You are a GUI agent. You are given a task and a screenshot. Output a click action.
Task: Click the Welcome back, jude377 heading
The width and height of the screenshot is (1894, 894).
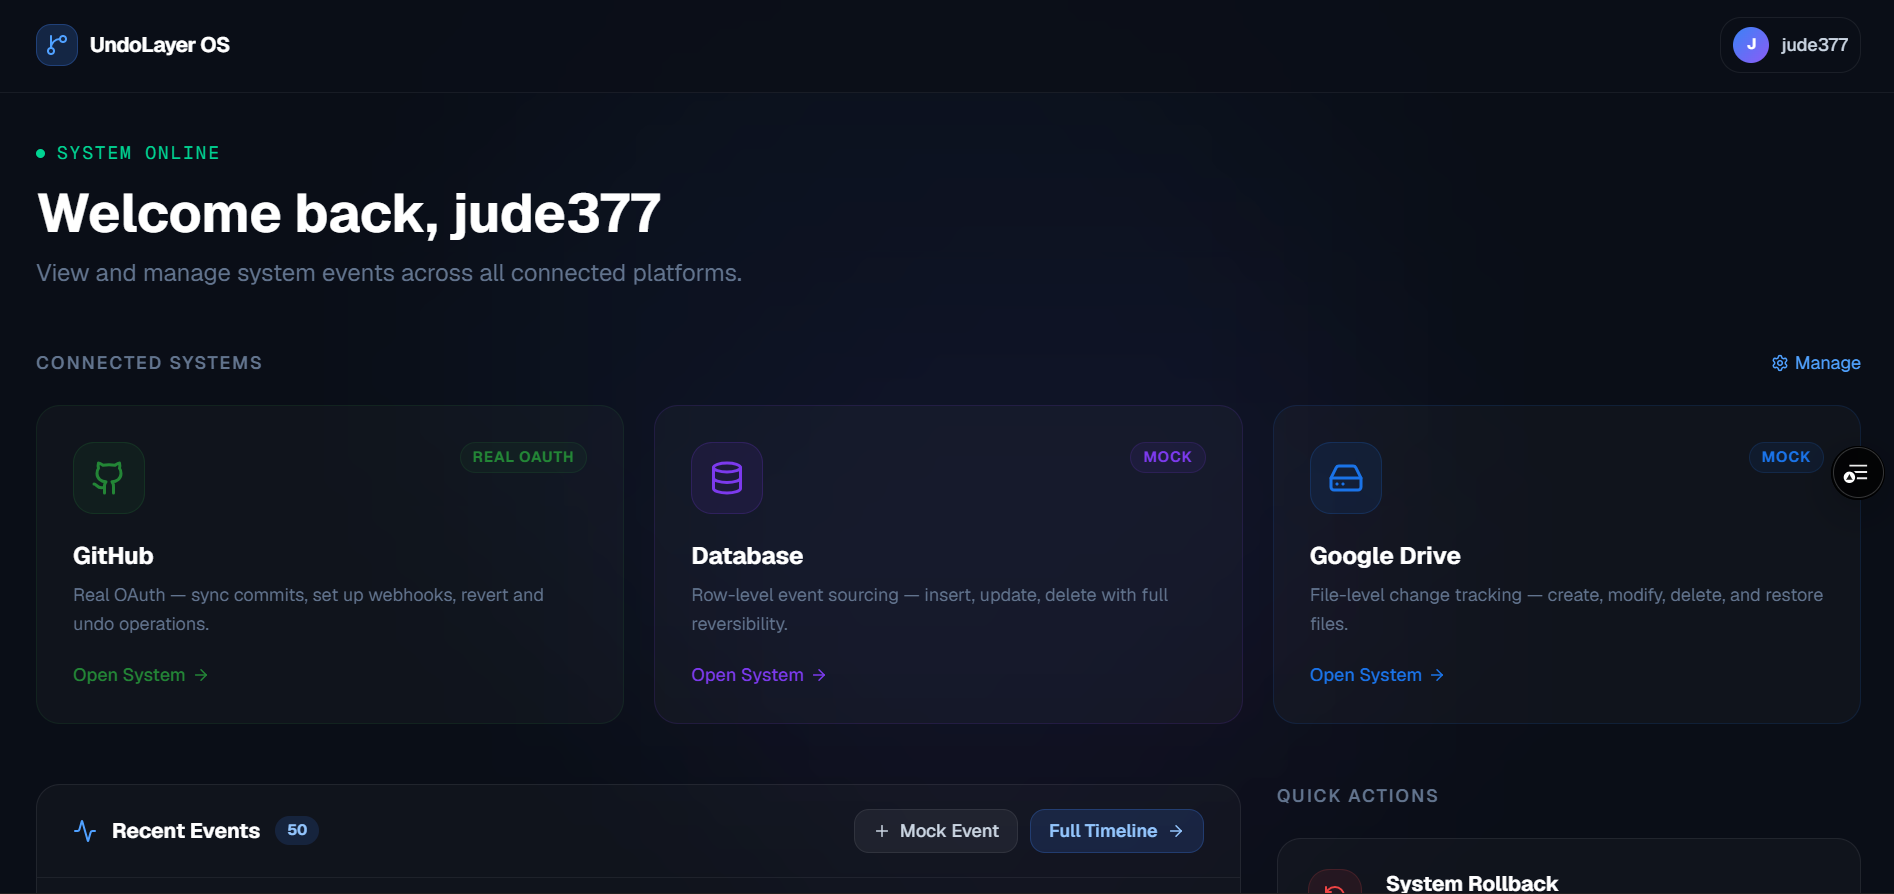tap(349, 213)
